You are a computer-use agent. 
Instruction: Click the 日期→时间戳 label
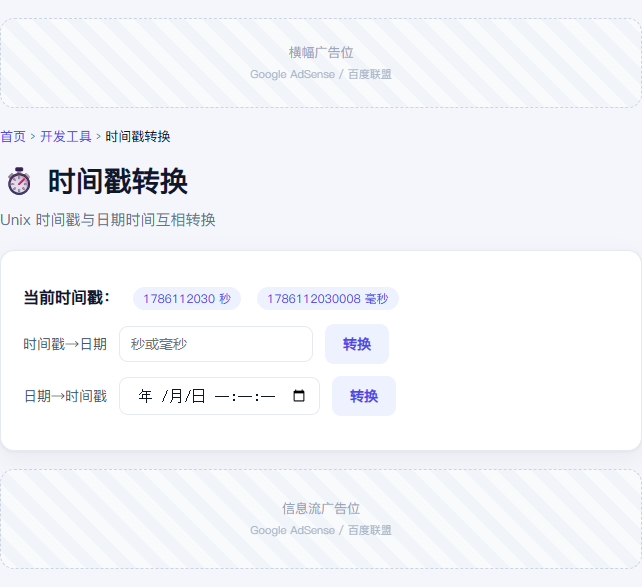coord(66,396)
